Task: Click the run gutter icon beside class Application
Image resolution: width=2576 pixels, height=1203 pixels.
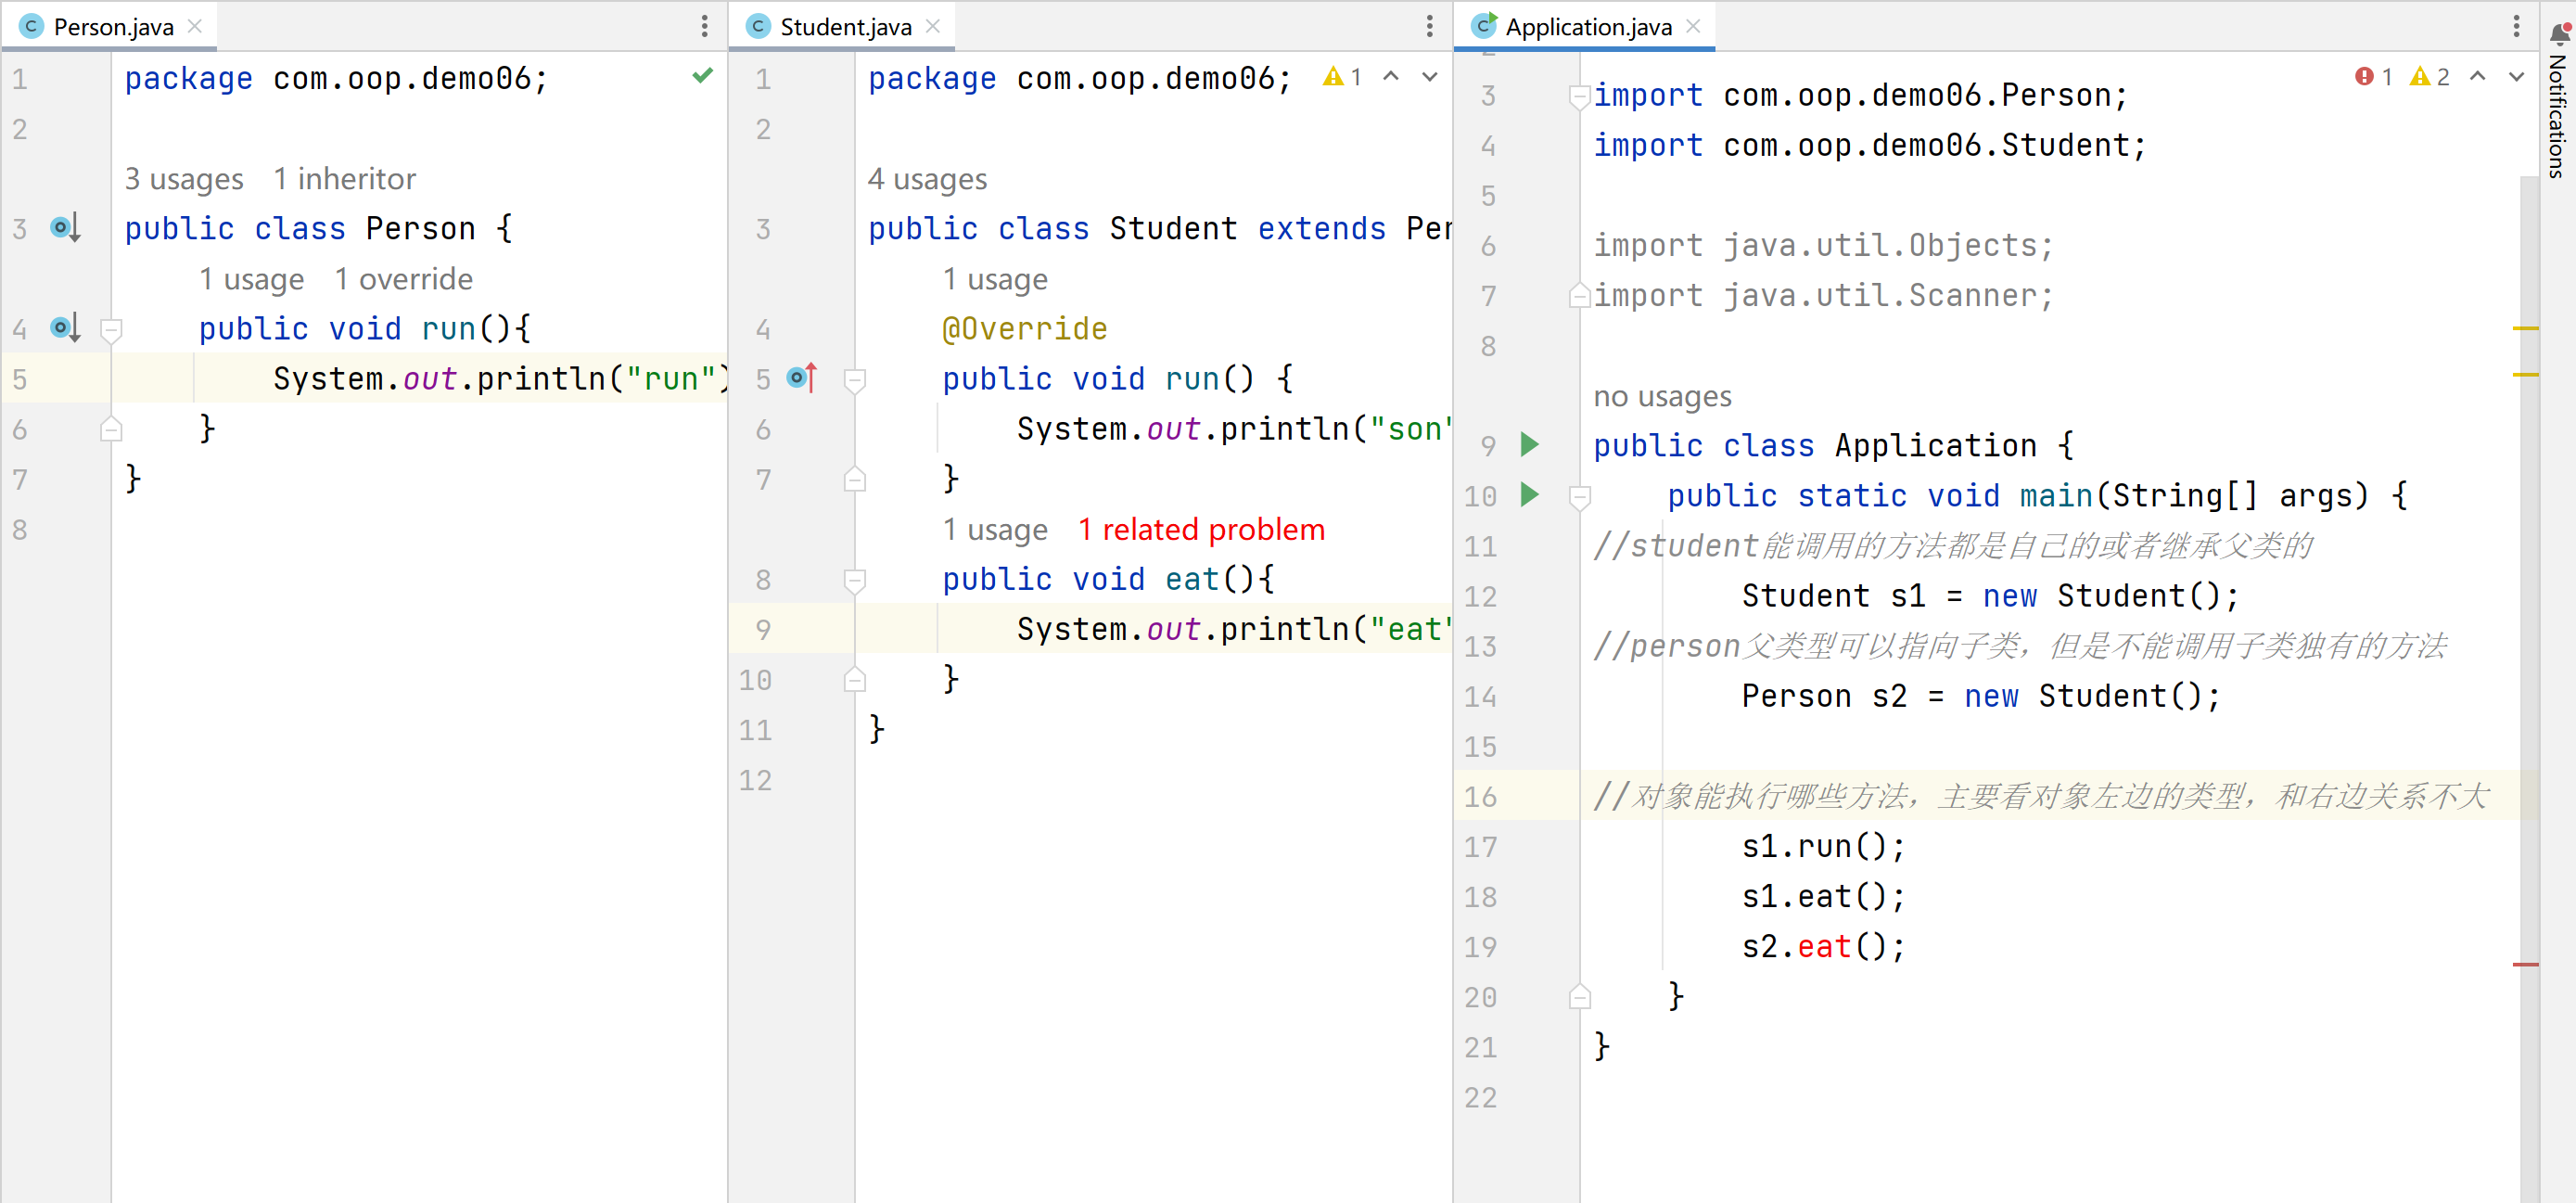Action: coord(1529,445)
